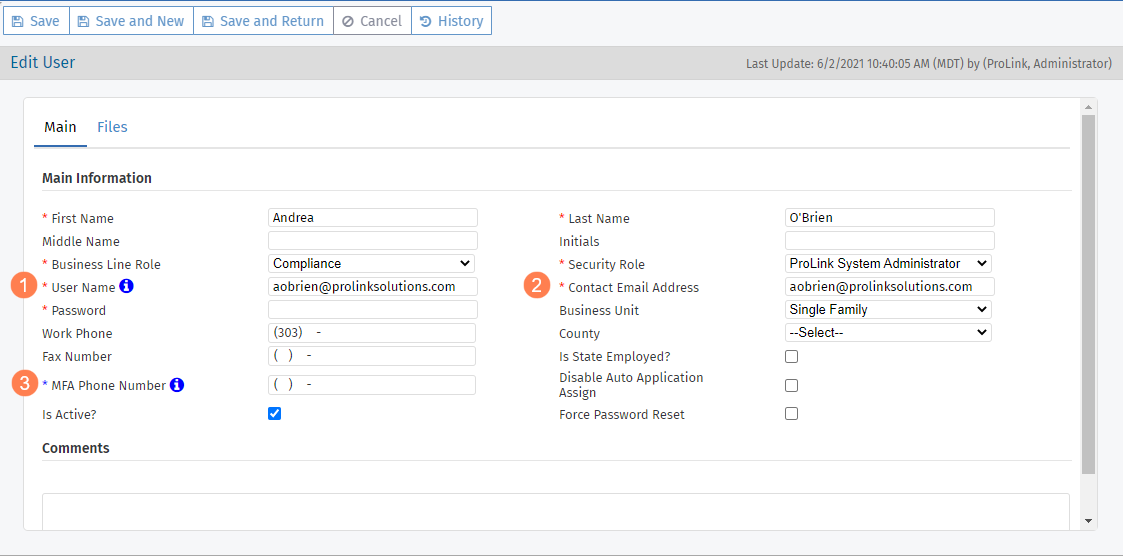The width and height of the screenshot is (1123, 556).
Task: Open the County select dropdown
Action: pyautogui.click(x=888, y=333)
